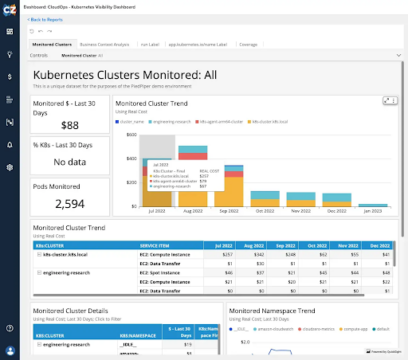Open the app.kubernetes.io/name Label tab
408x360 pixels.
[198, 44]
